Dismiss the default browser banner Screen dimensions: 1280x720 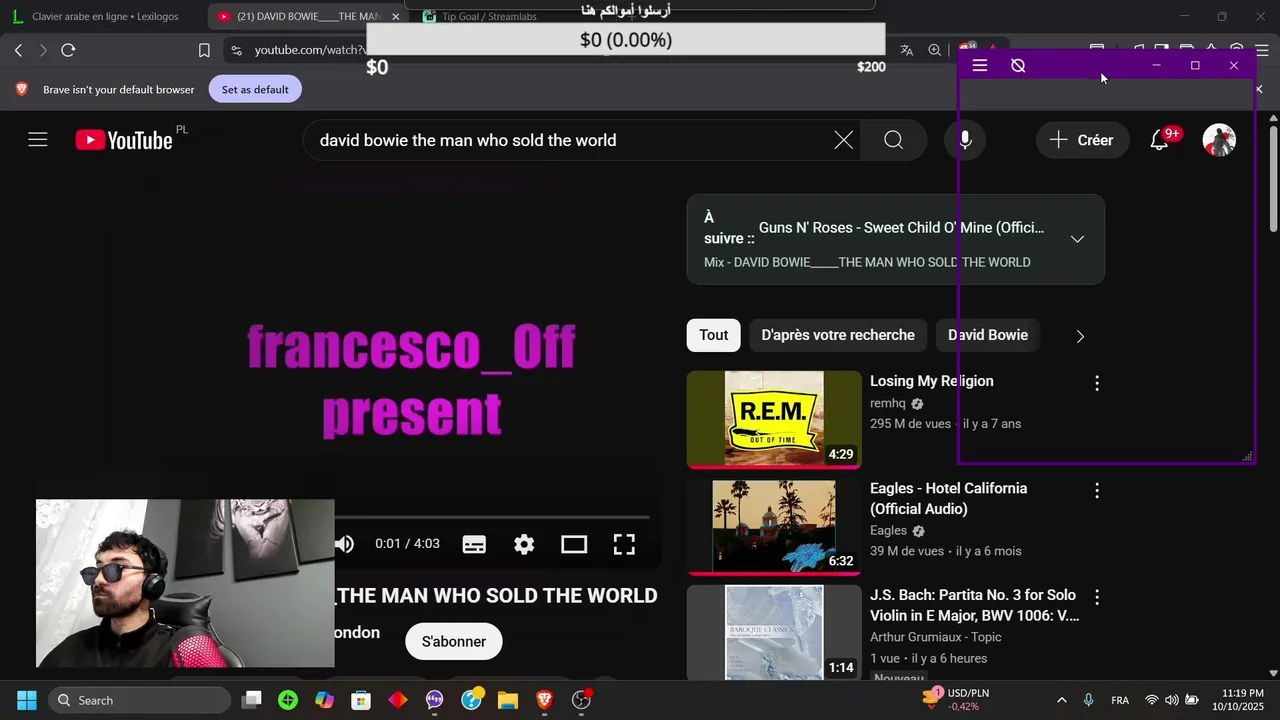[1259, 89]
